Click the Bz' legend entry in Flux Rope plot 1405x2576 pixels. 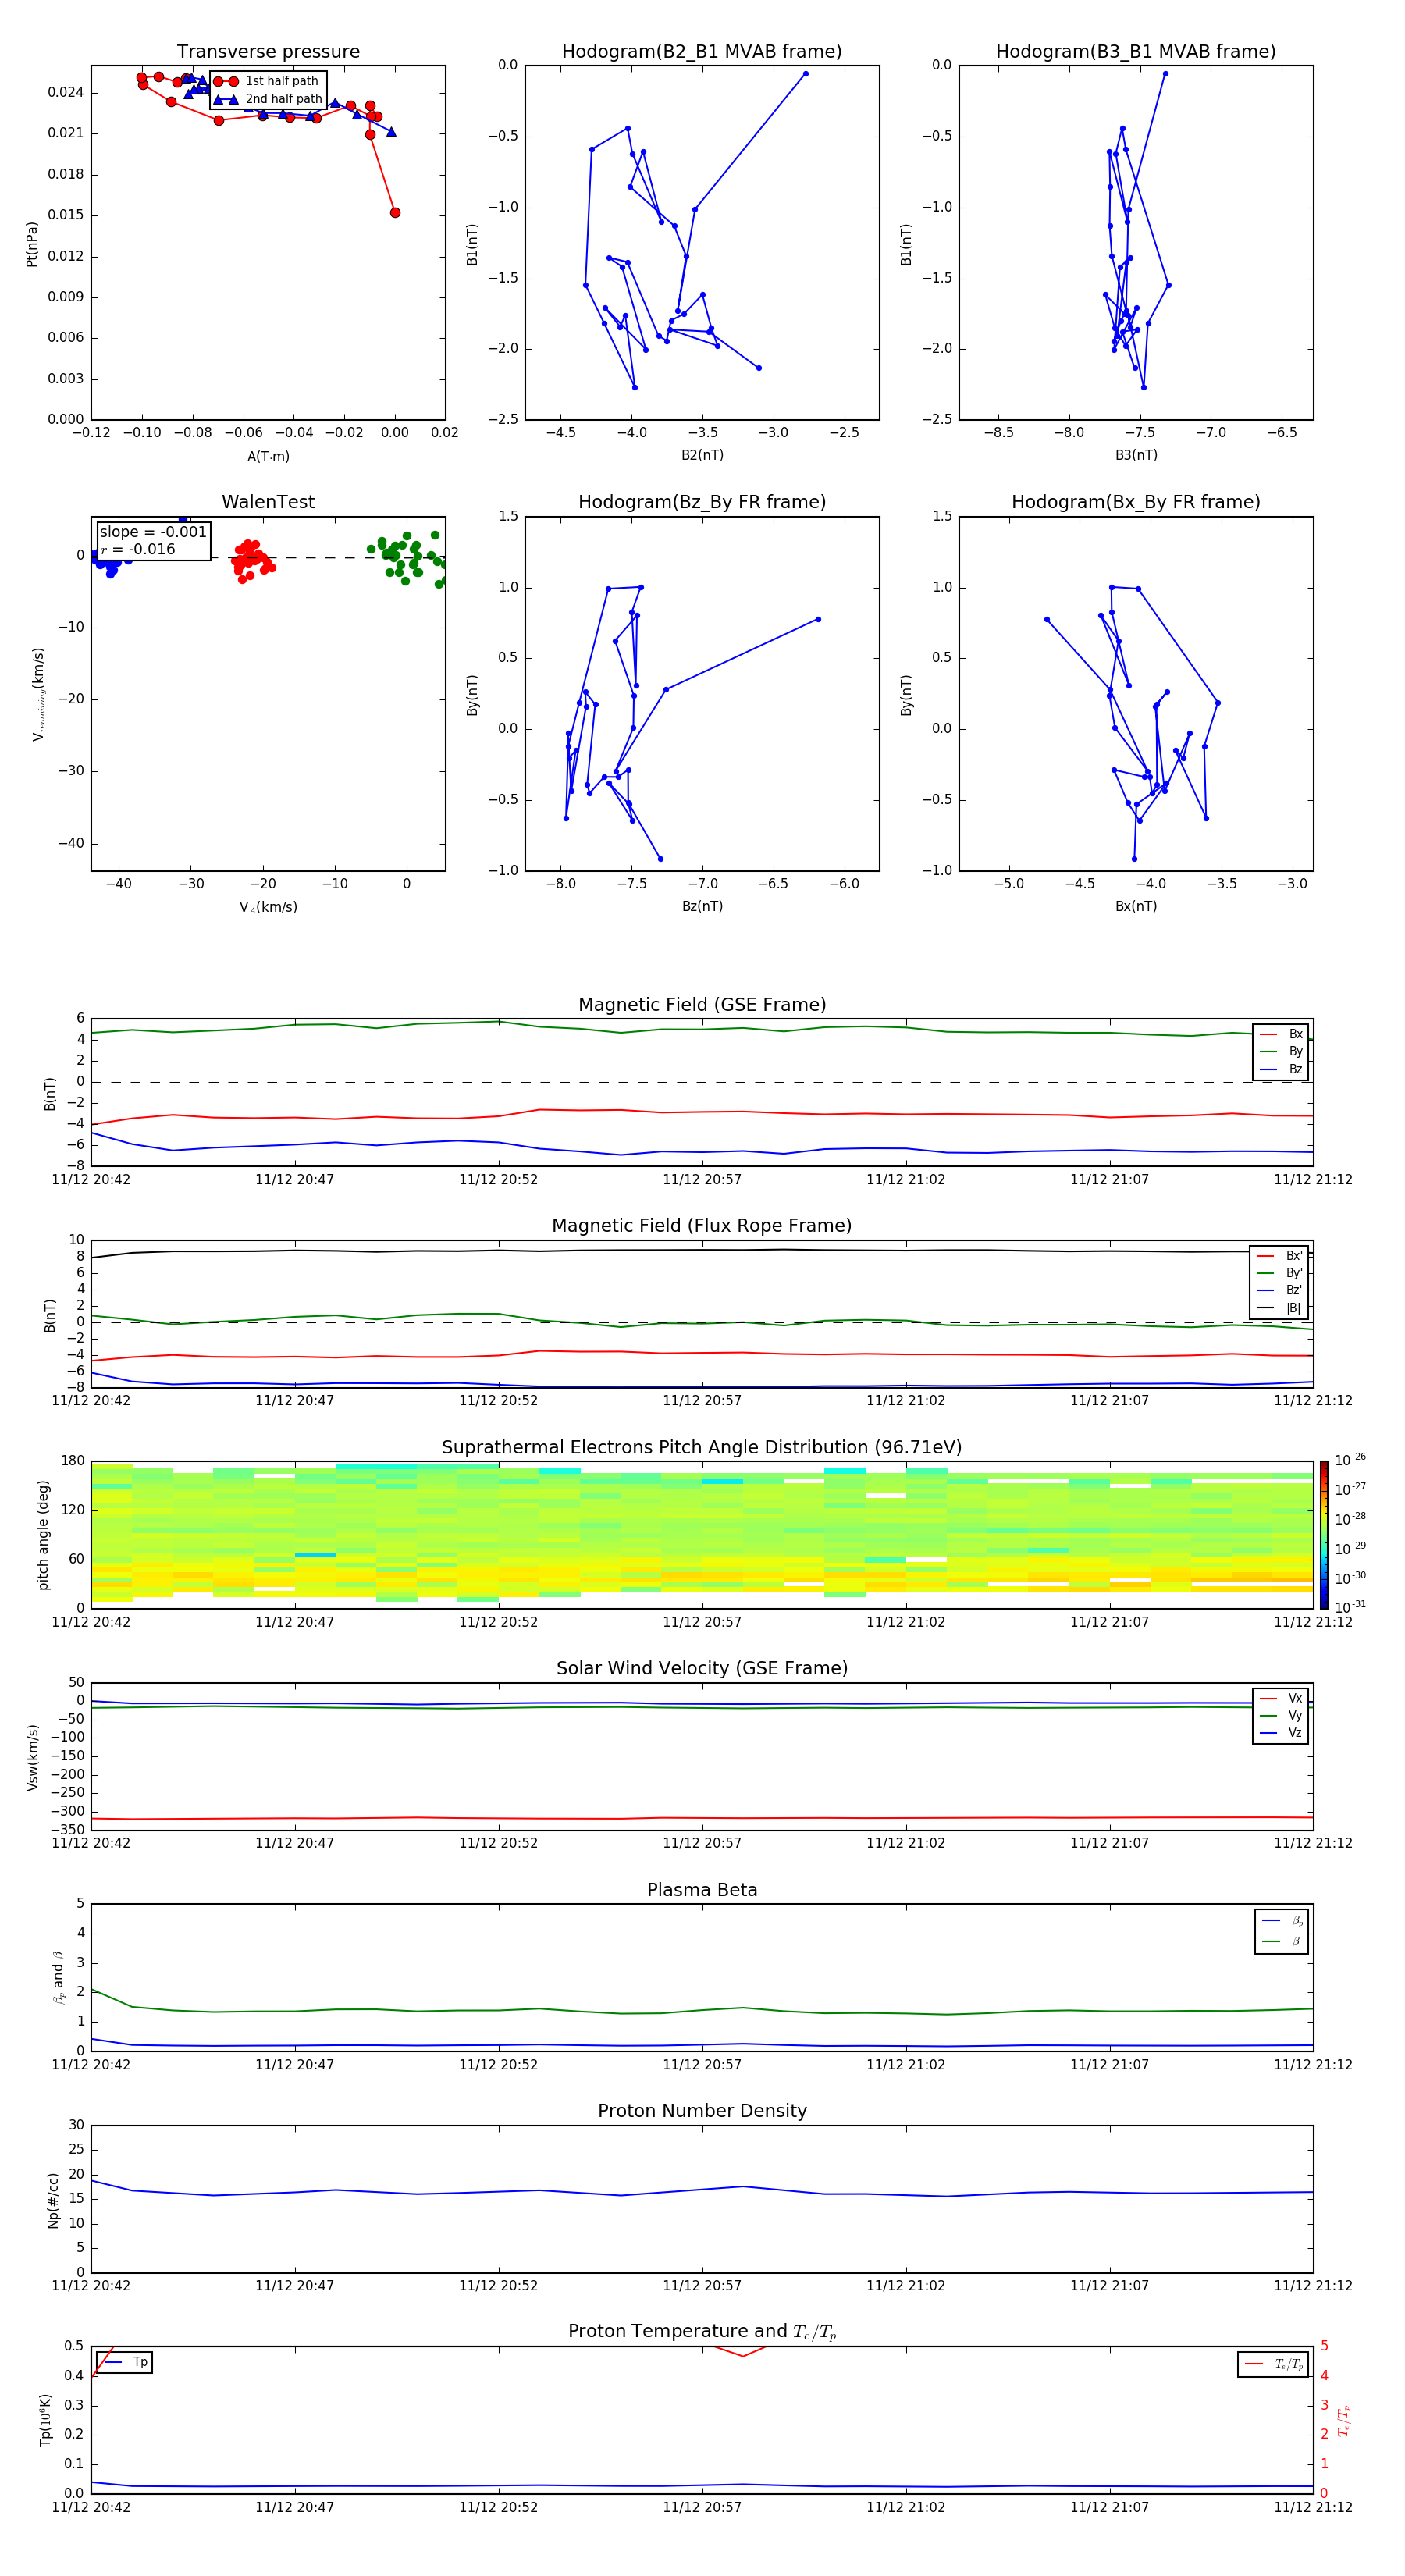1280,1290
